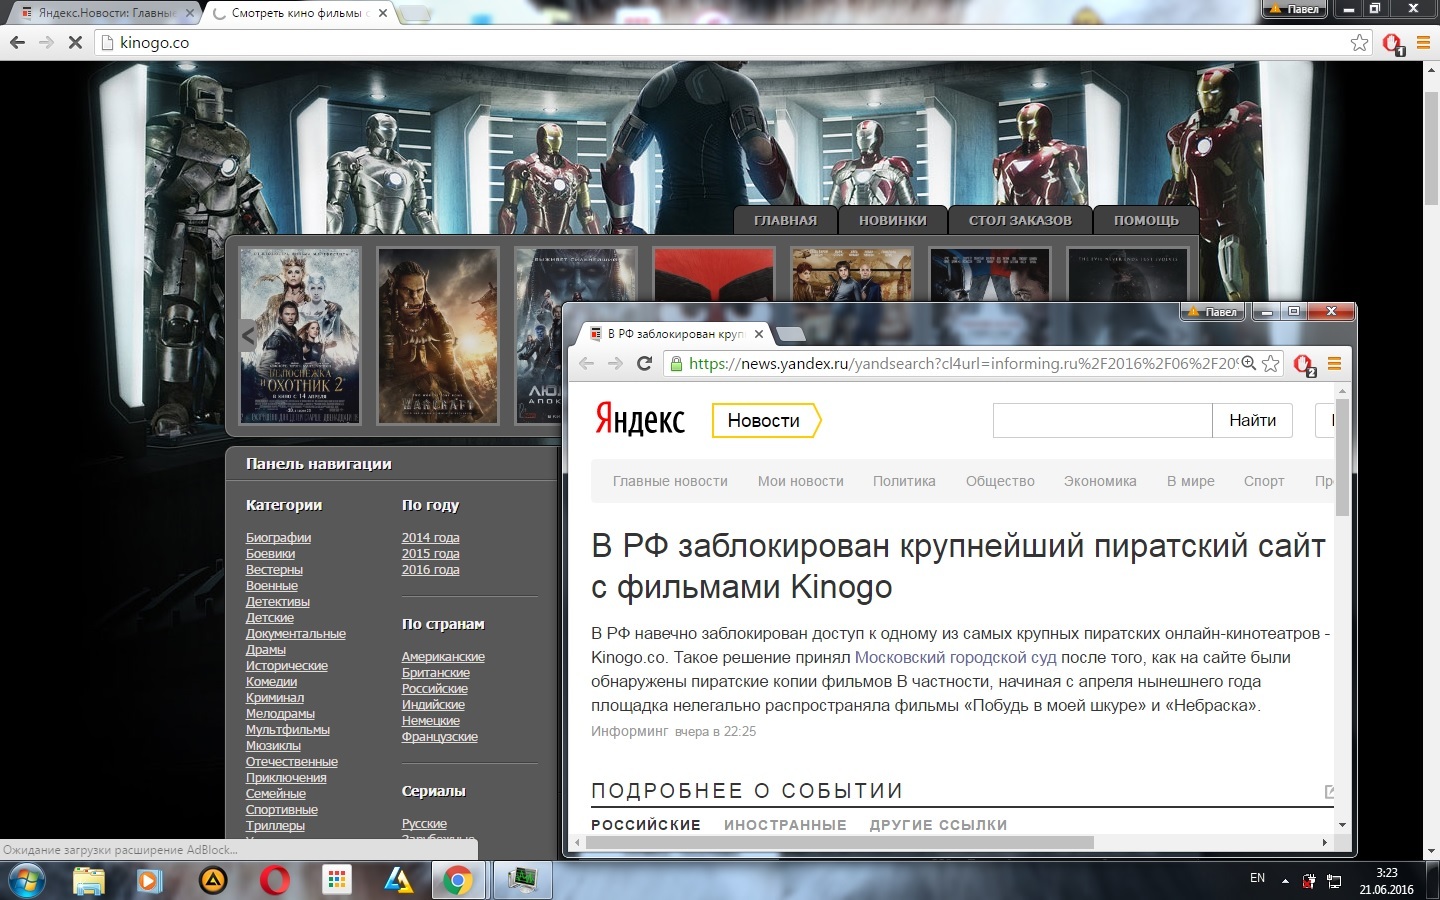Viewport: 1440px width, 900px height.
Task: Open Windows Explorer from the taskbar
Action: [89, 881]
